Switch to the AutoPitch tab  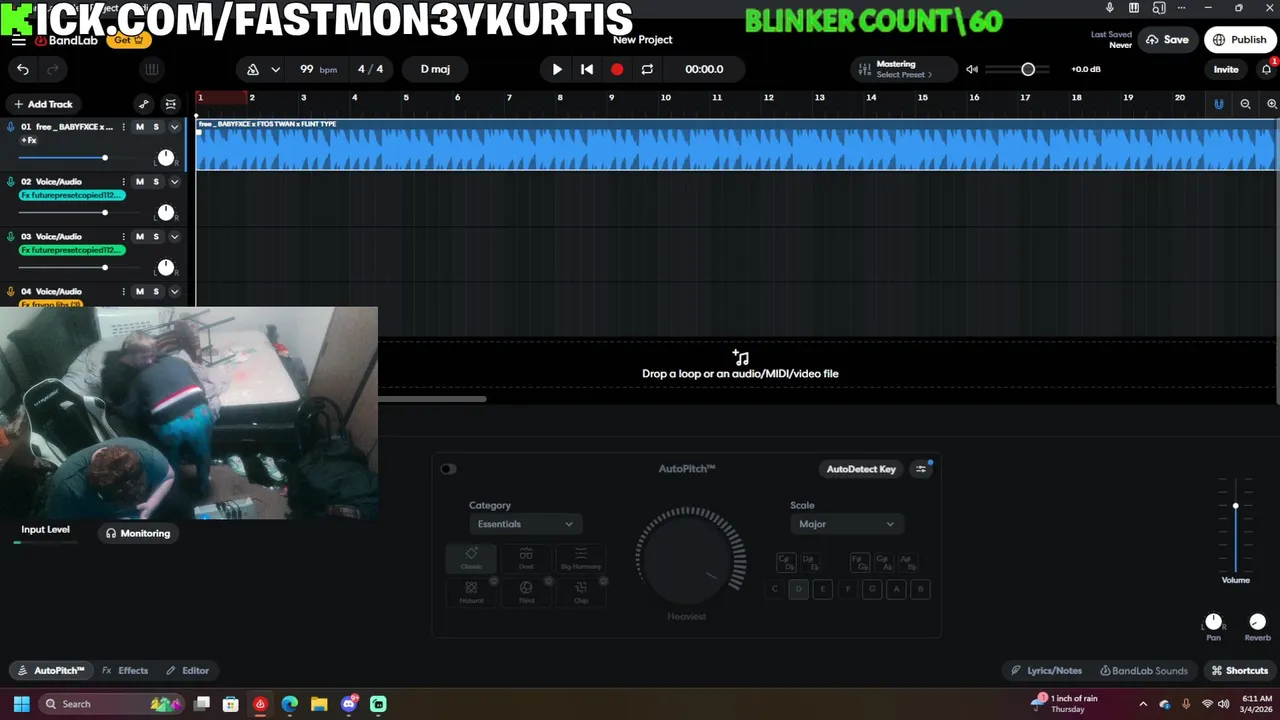point(51,671)
